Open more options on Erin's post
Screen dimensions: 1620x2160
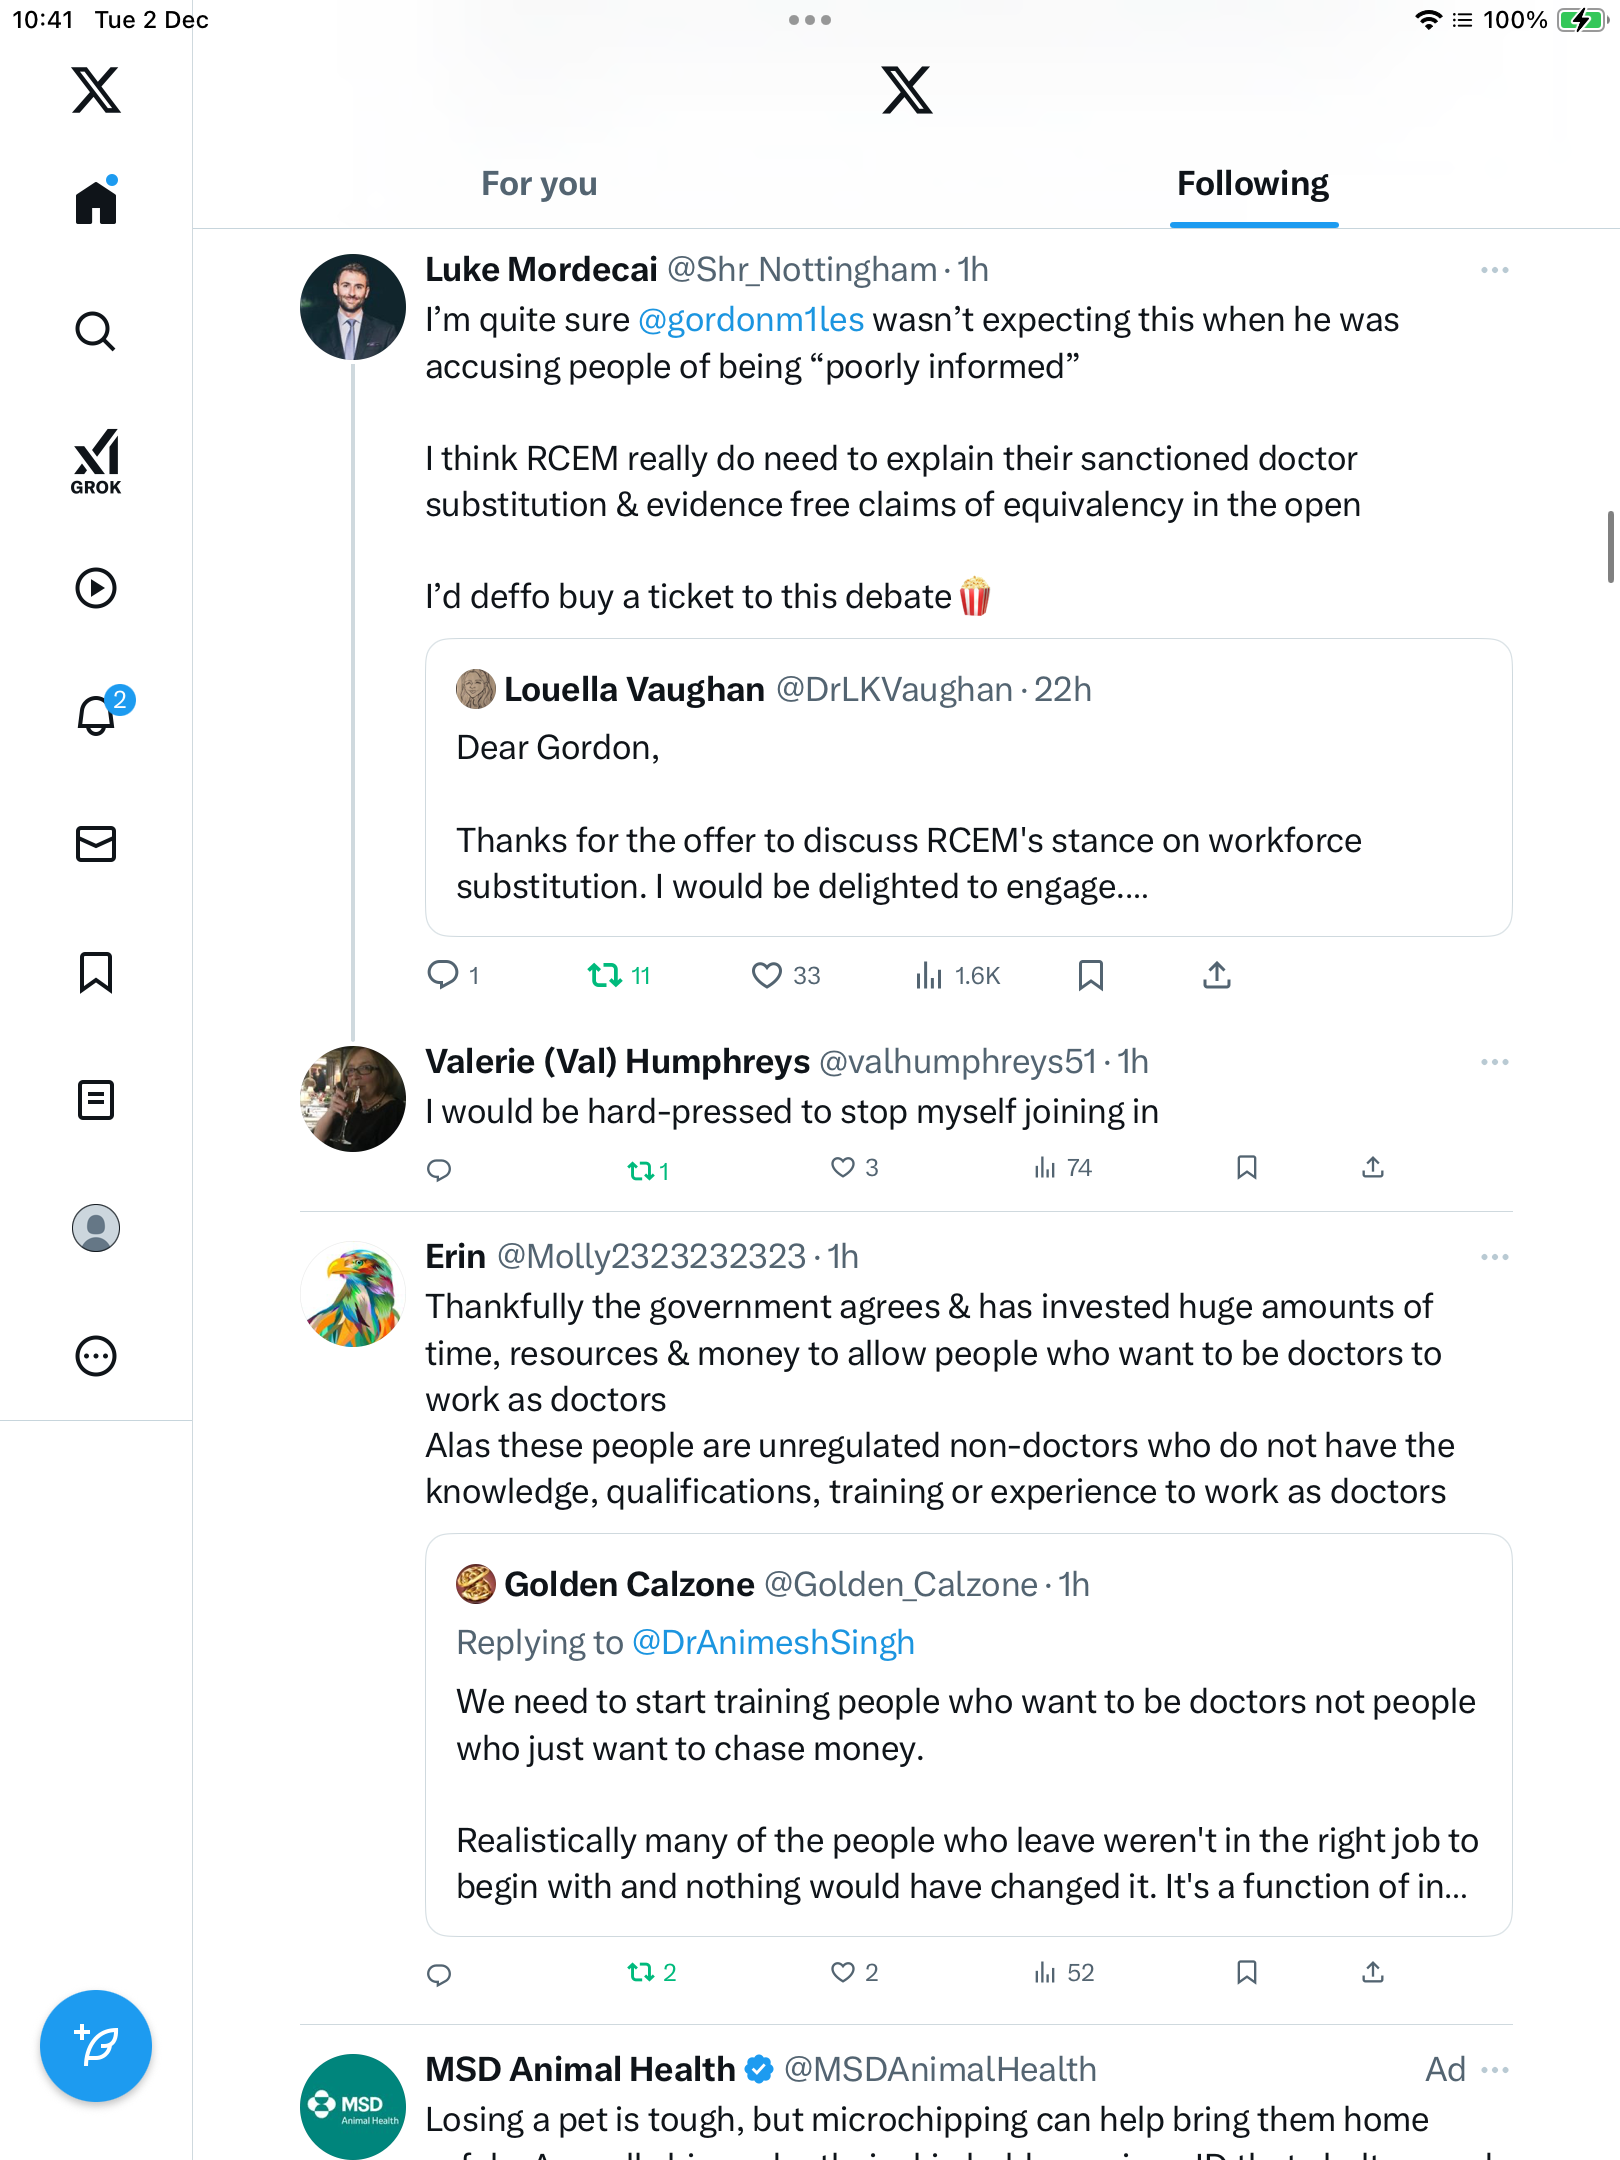(1495, 1257)
